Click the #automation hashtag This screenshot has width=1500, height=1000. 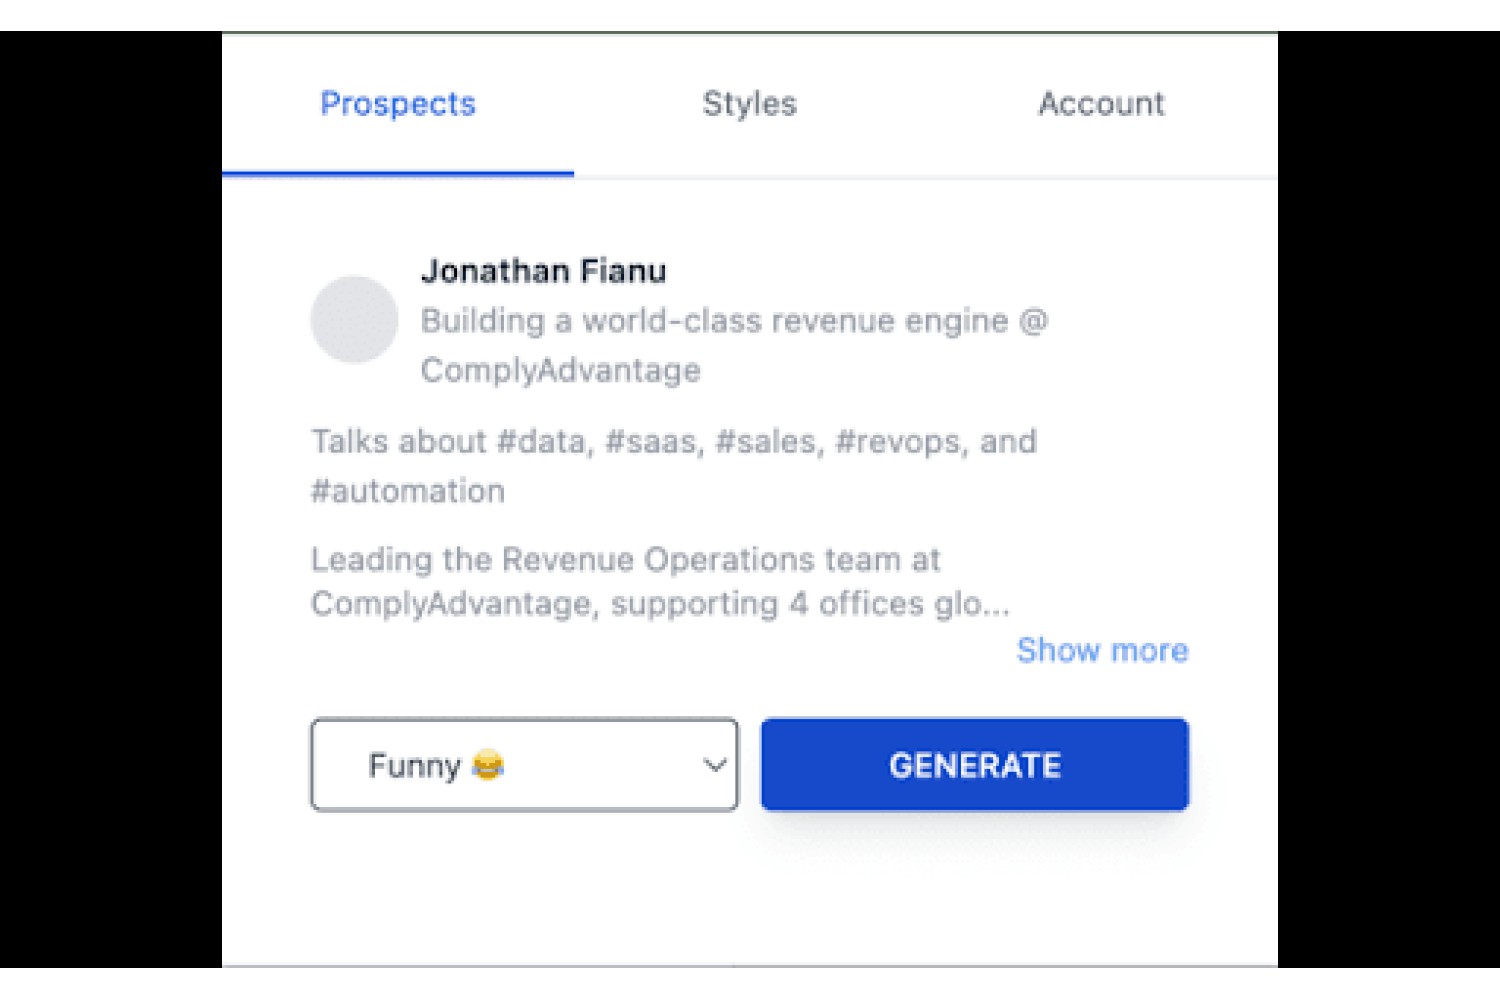408,491
